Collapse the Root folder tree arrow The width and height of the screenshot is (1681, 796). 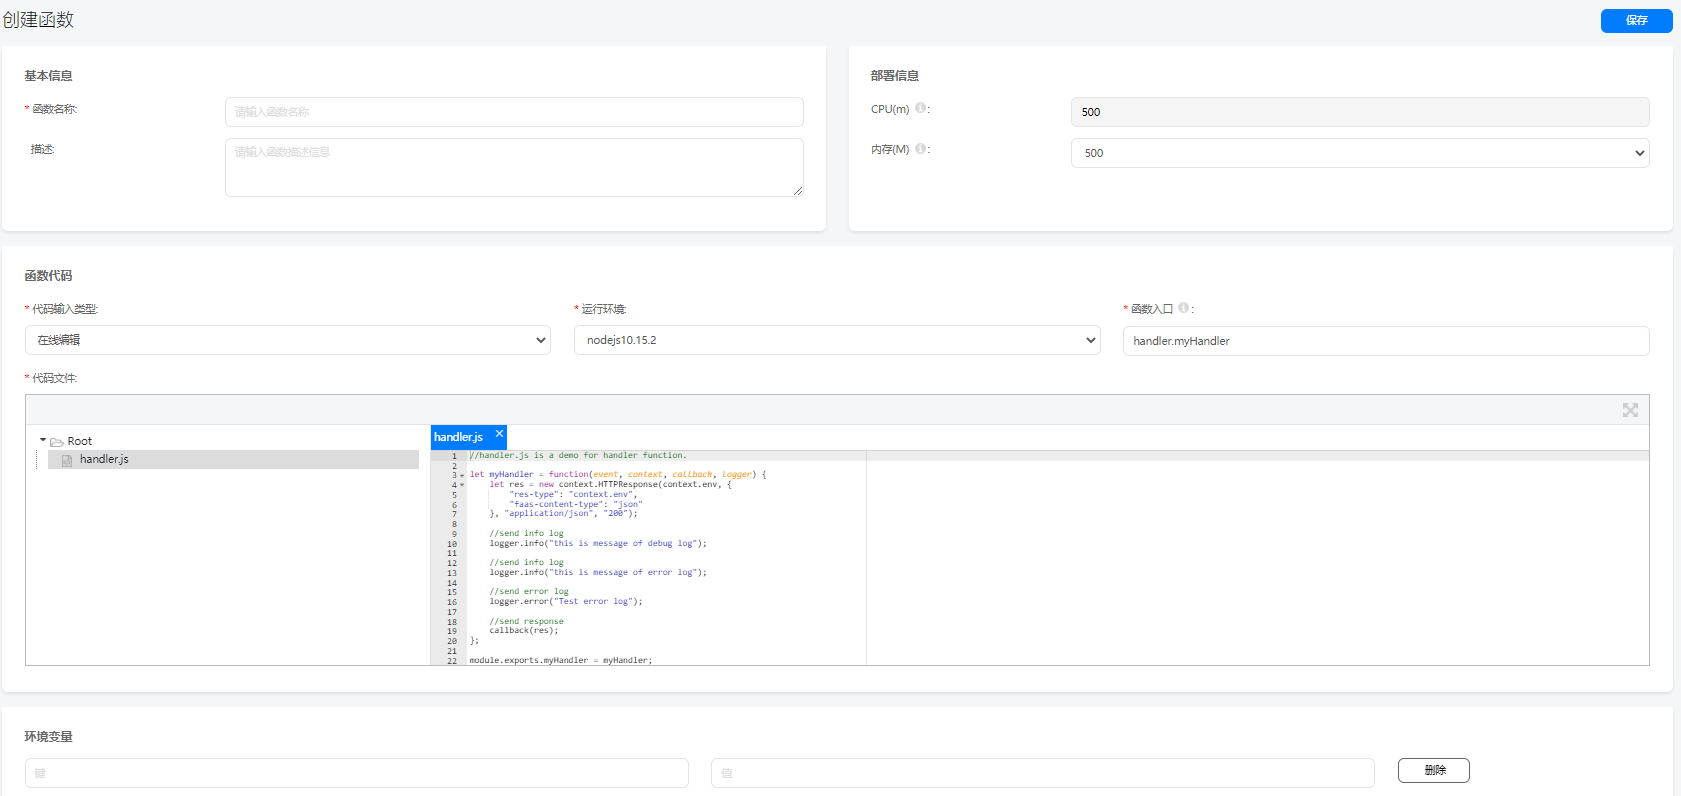click(x=43, y=440)
